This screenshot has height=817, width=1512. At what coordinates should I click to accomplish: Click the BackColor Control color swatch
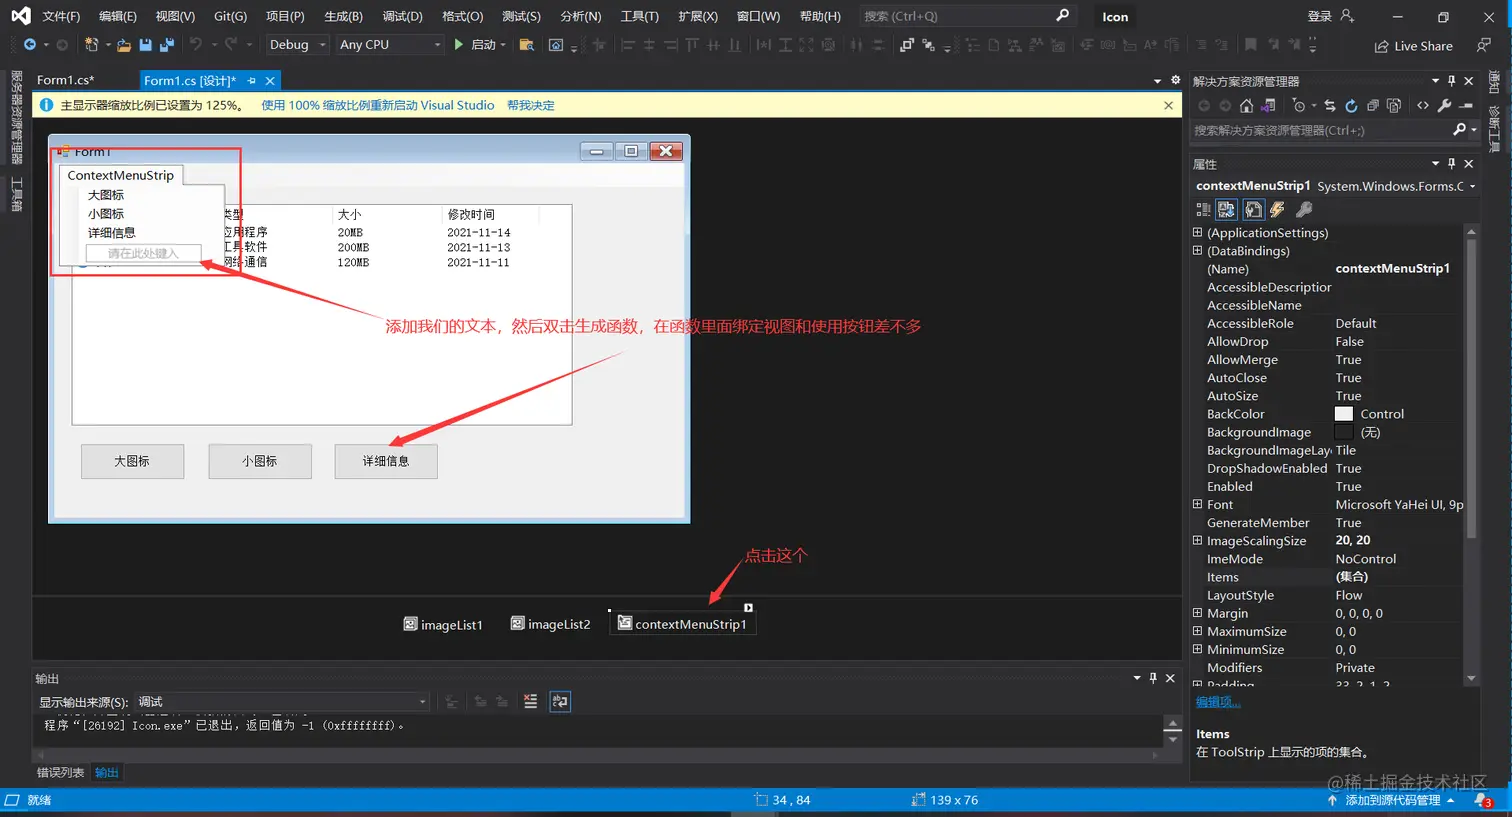[x=1344, y=414]
